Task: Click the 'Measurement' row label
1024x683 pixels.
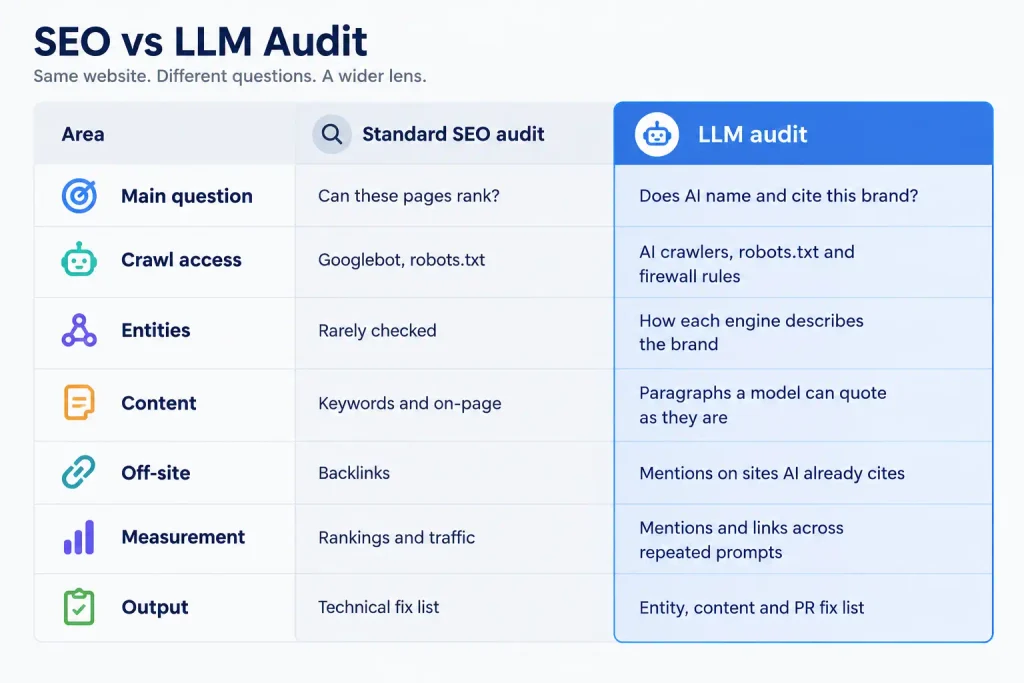Action: pos(184,537)
